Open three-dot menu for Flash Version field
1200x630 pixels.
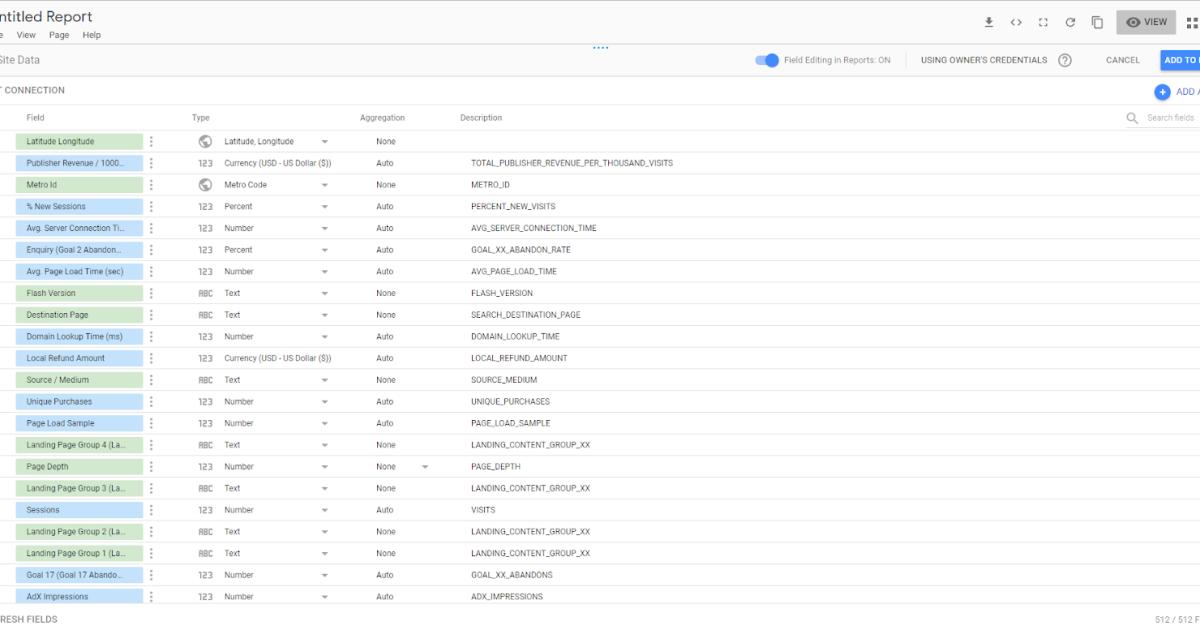click(x=151, y=293)
